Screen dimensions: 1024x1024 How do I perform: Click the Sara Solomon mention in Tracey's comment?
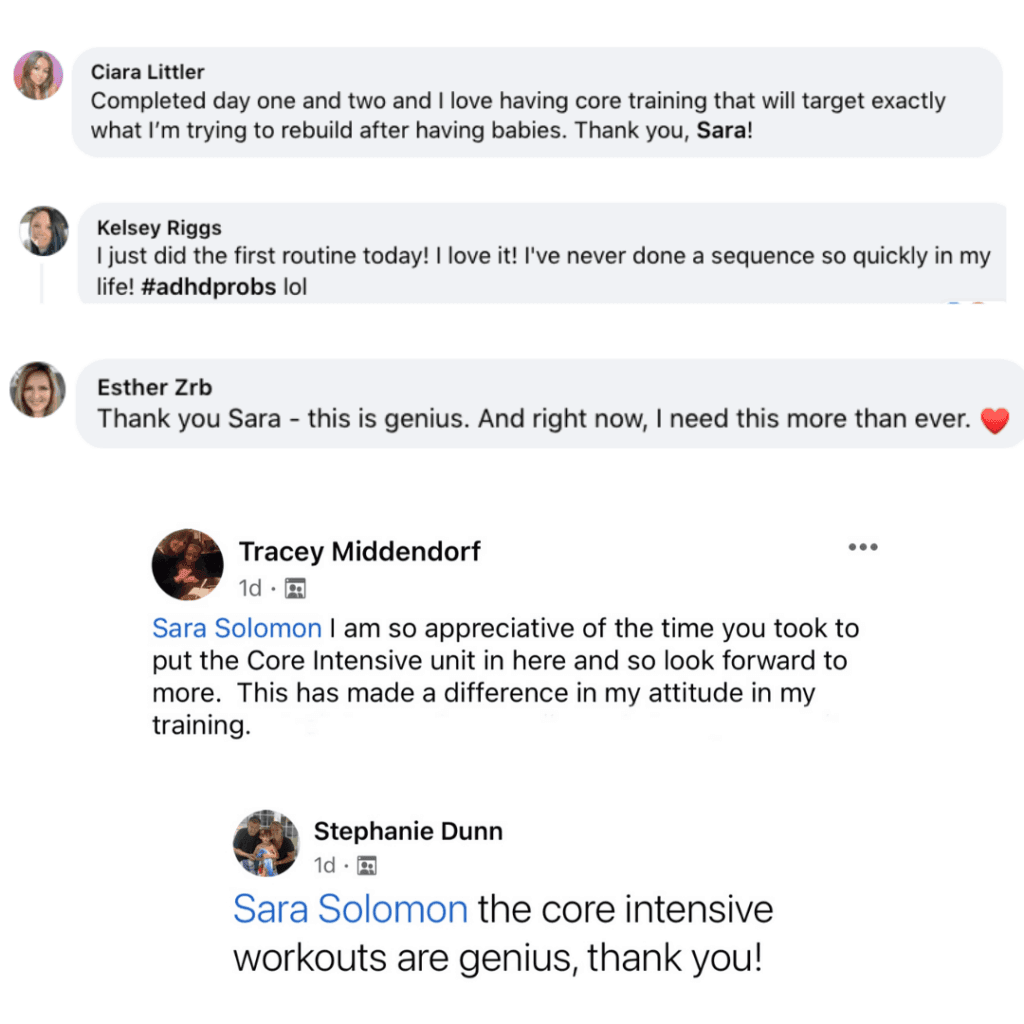point(237,629)
